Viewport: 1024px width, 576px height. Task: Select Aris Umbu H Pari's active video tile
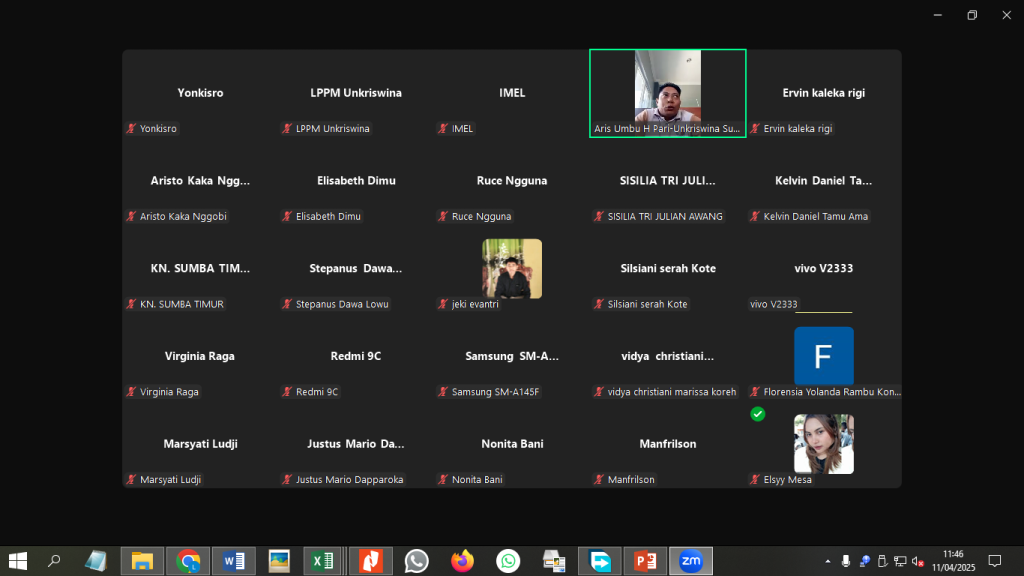(x=667, y=93)
